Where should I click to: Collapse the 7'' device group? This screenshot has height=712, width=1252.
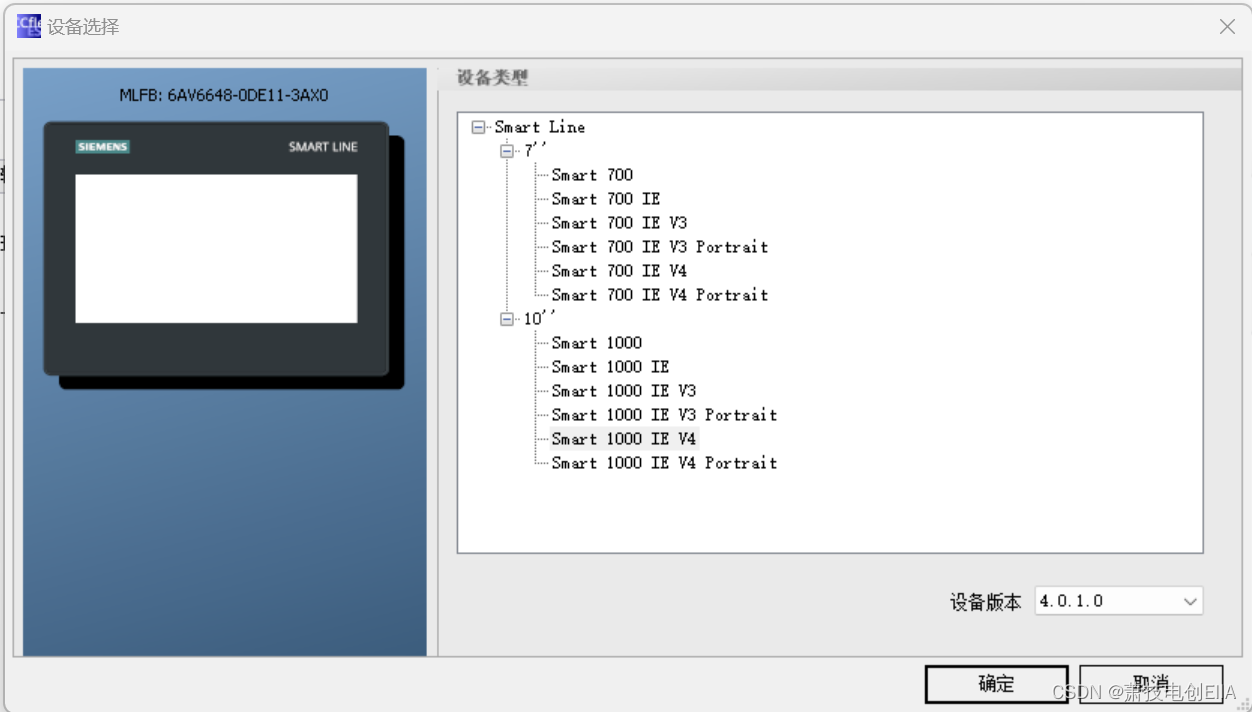pyautogui.click(x=507, y=151)
